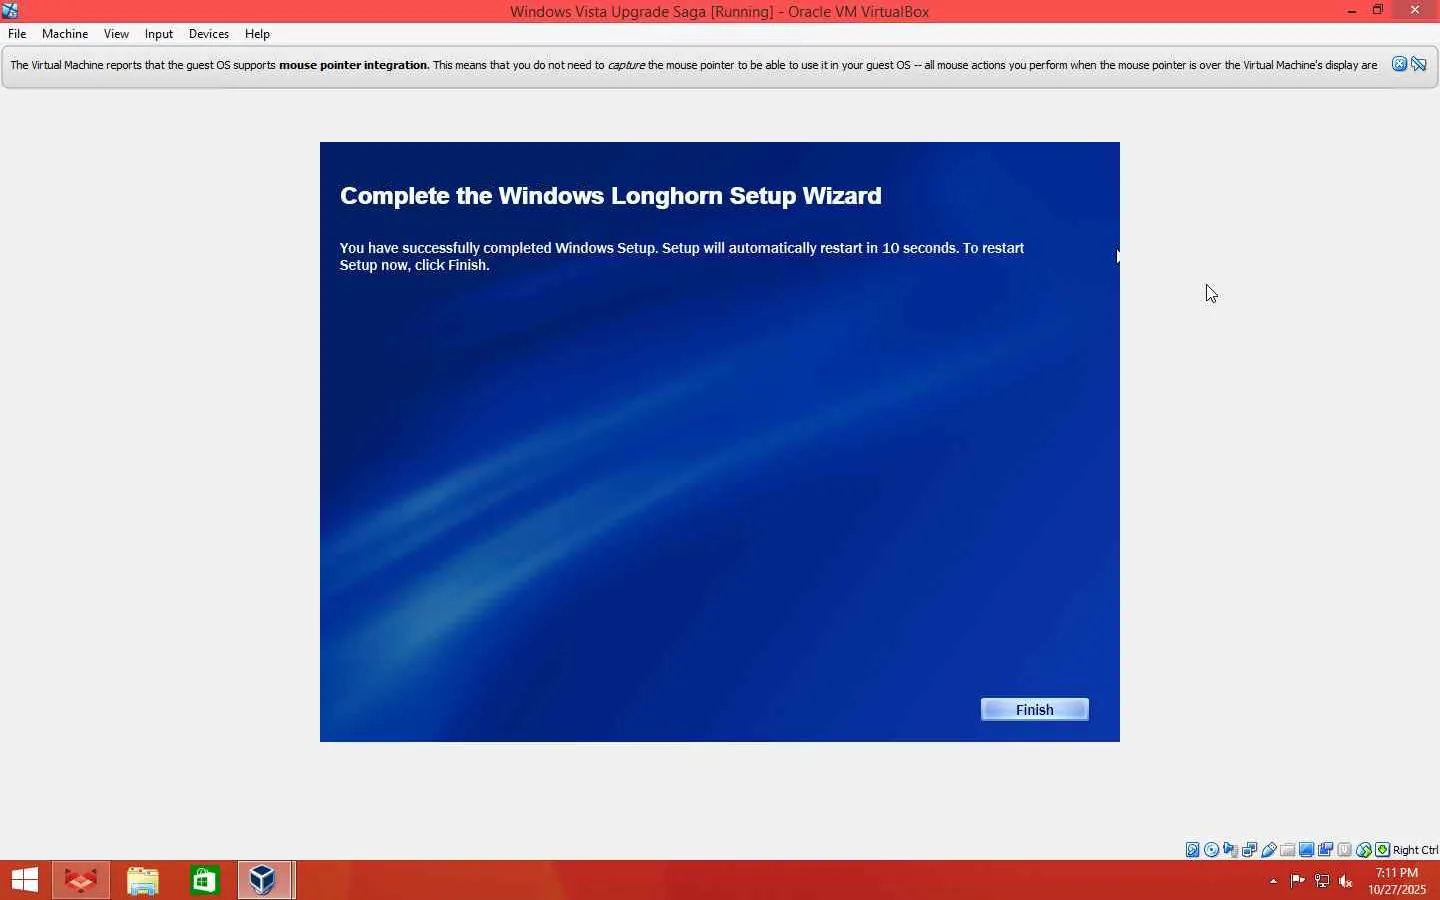Click the muted volume tray icon

click(1346, 881)
